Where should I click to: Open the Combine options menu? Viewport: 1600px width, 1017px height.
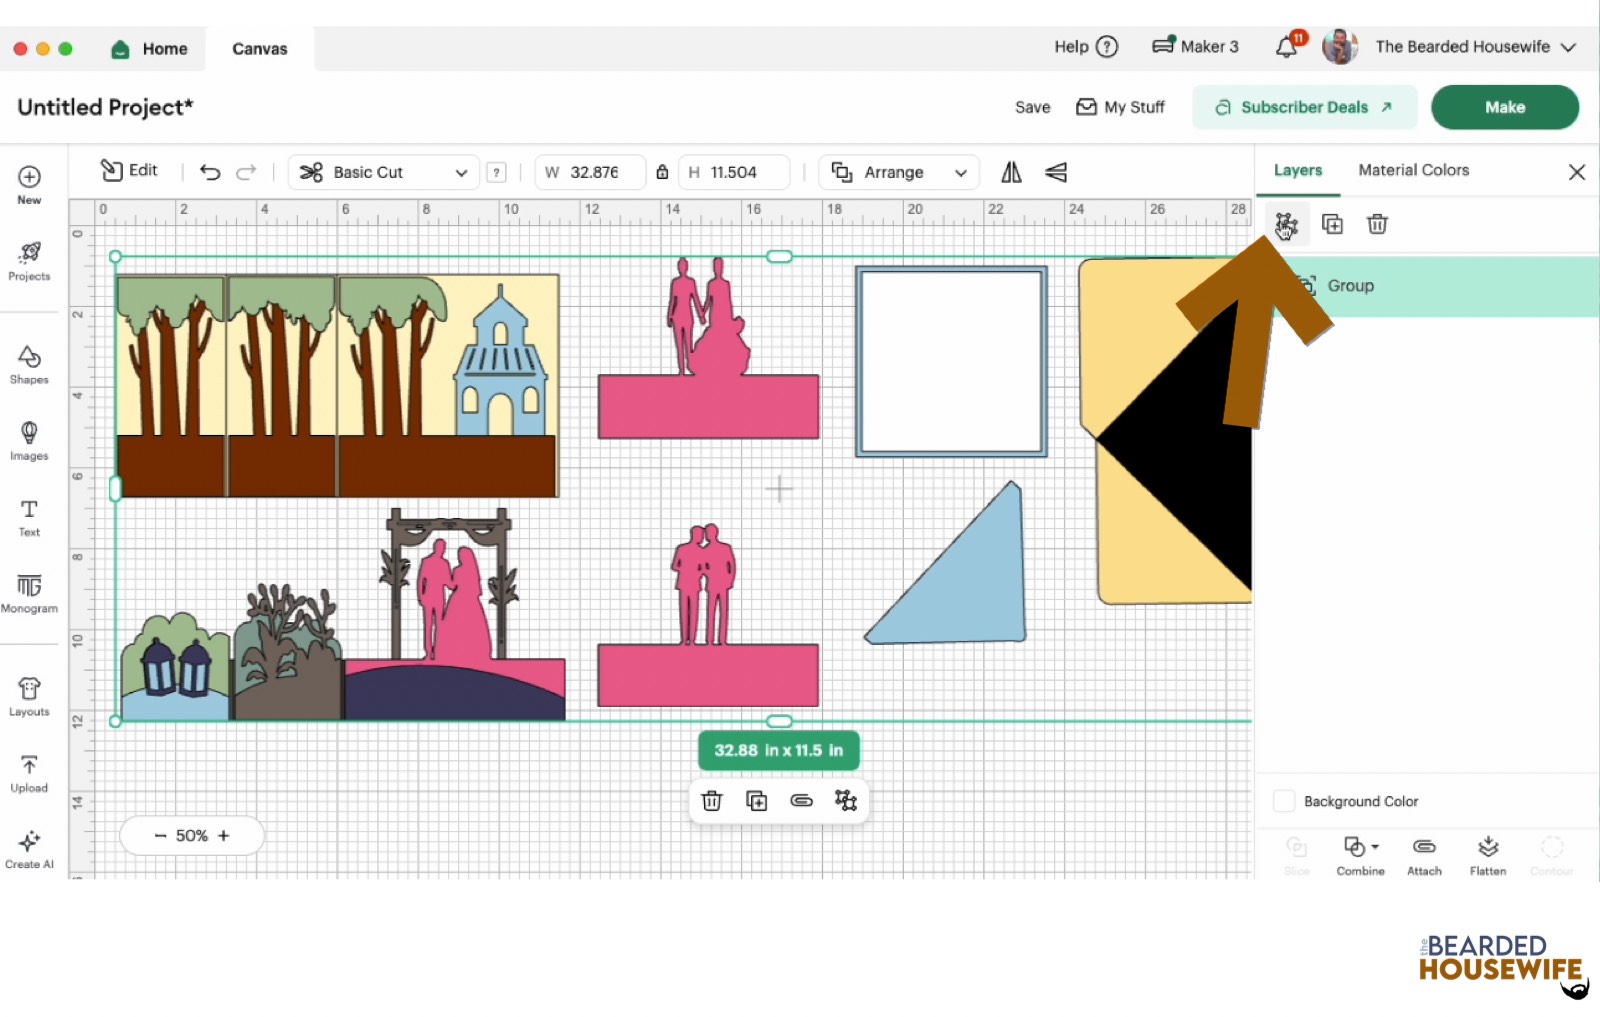pos(1360,855)
